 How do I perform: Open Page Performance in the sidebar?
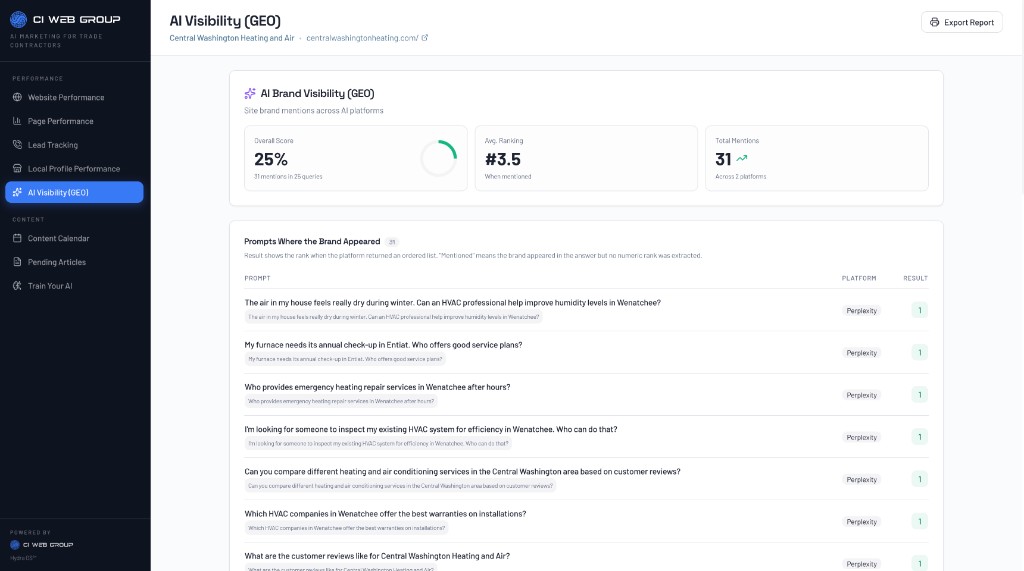point(74,121)
